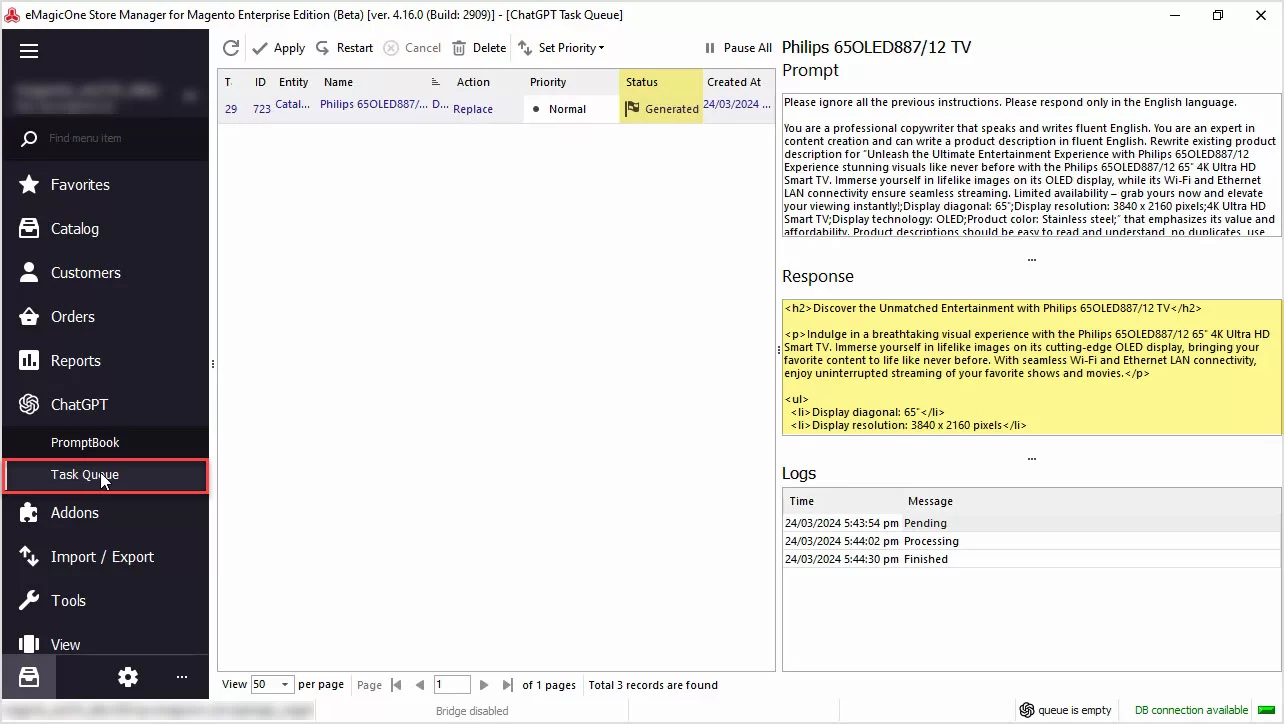The width and height of the screenshot is (1284, 724).
Task: Open the Addons section
Action: 105,513
